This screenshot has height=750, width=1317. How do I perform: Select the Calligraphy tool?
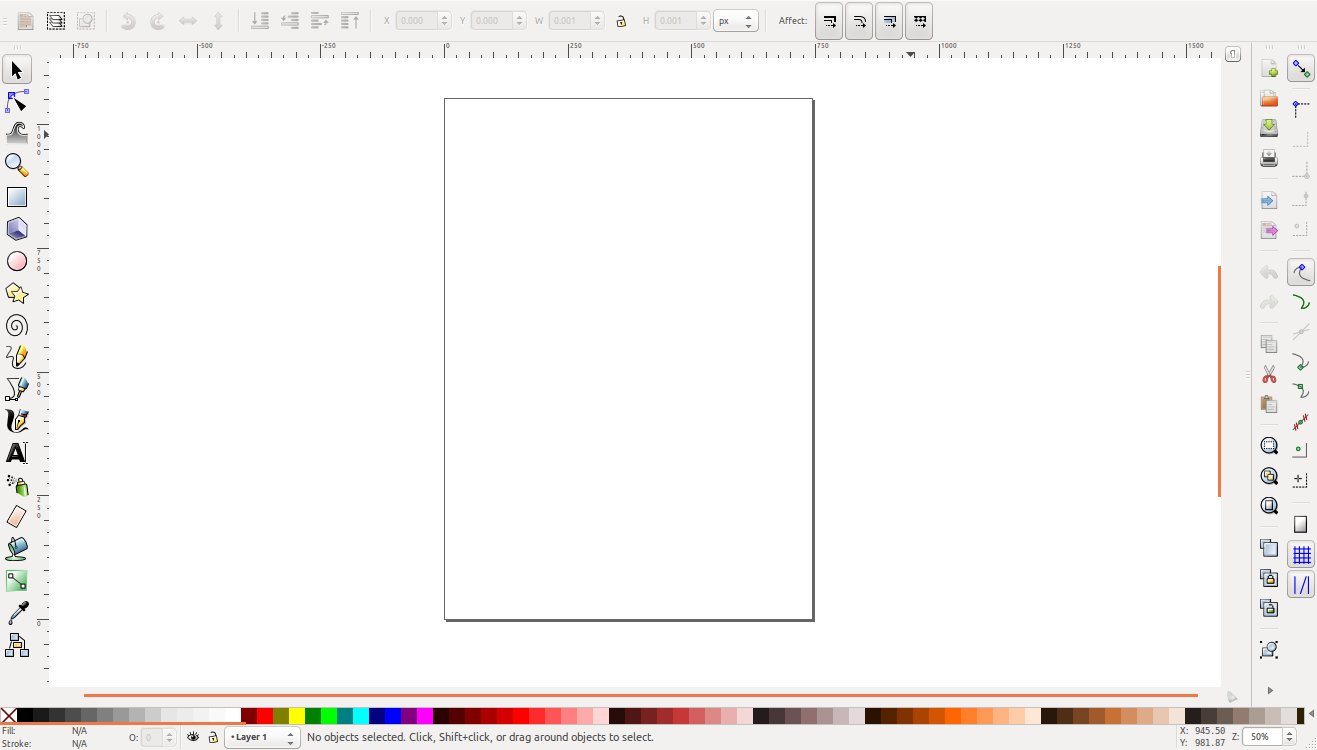pos(17,421)
